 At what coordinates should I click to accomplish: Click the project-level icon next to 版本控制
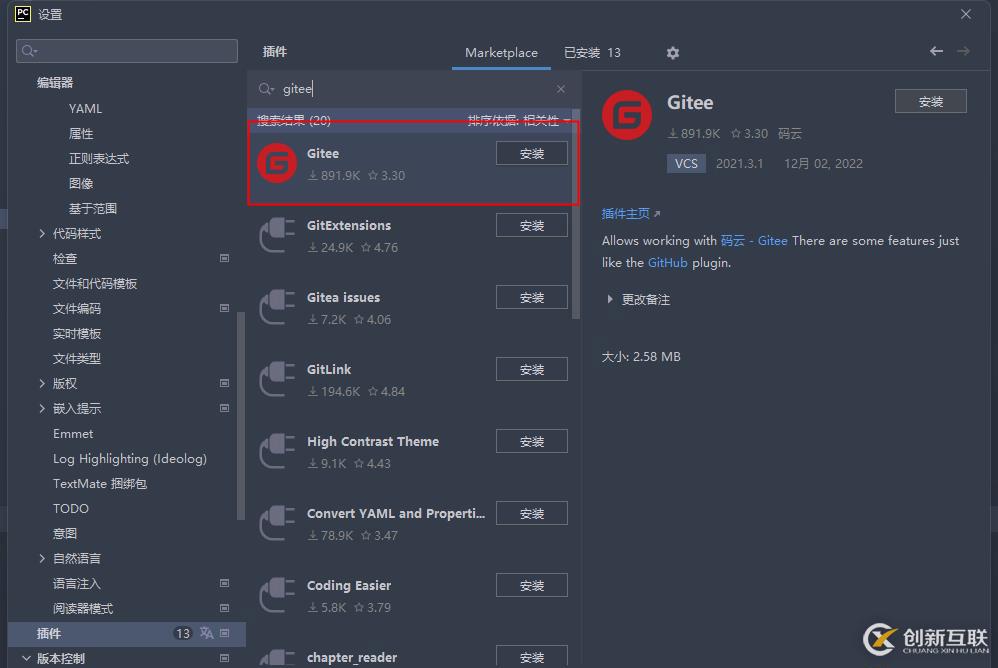225,658
